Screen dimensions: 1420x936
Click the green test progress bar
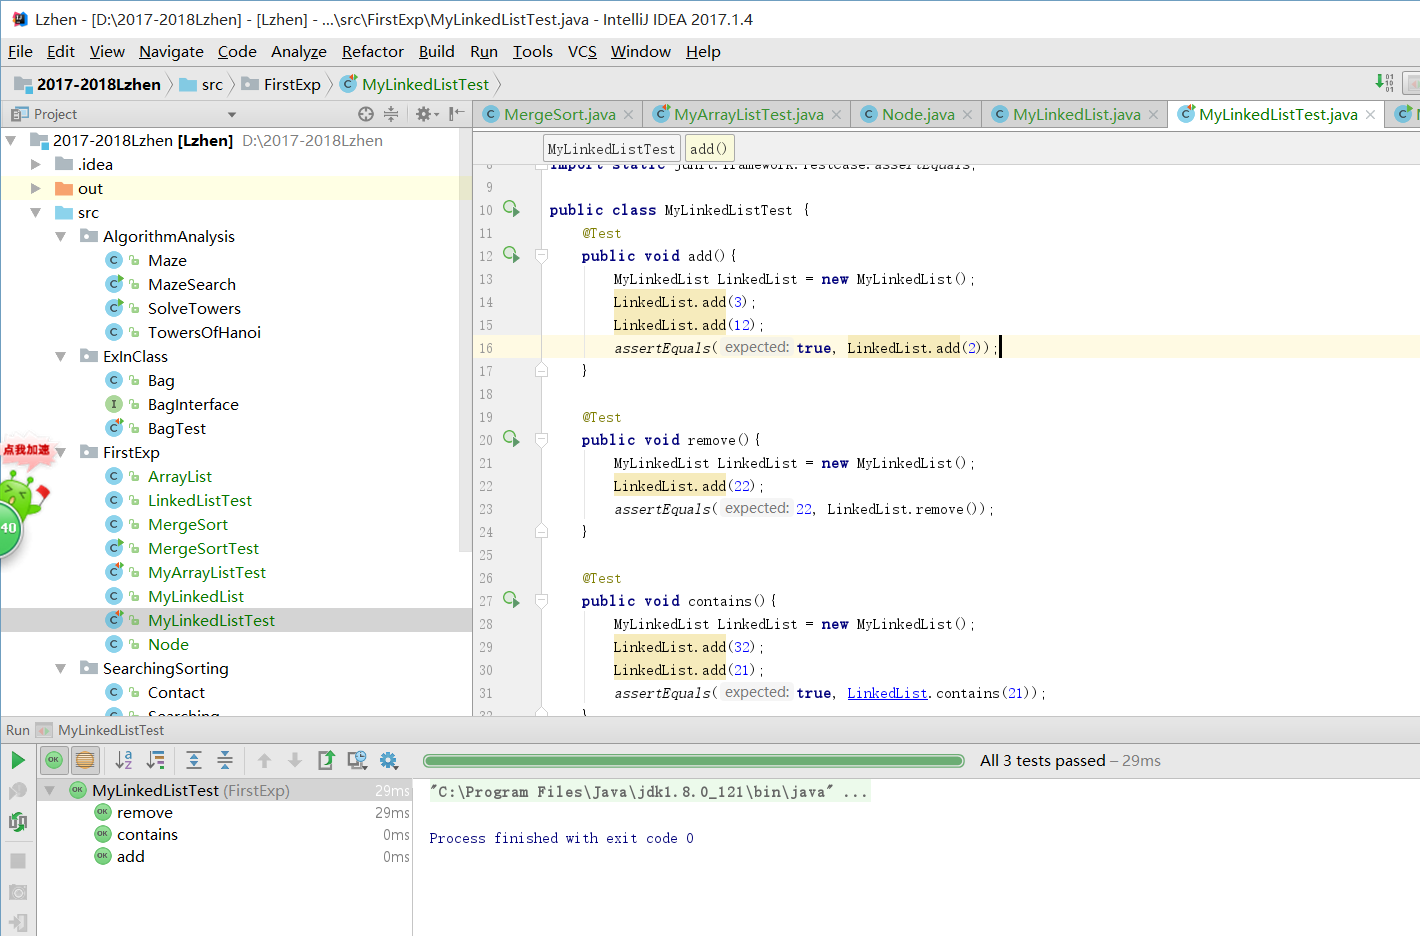click(693, 761)
